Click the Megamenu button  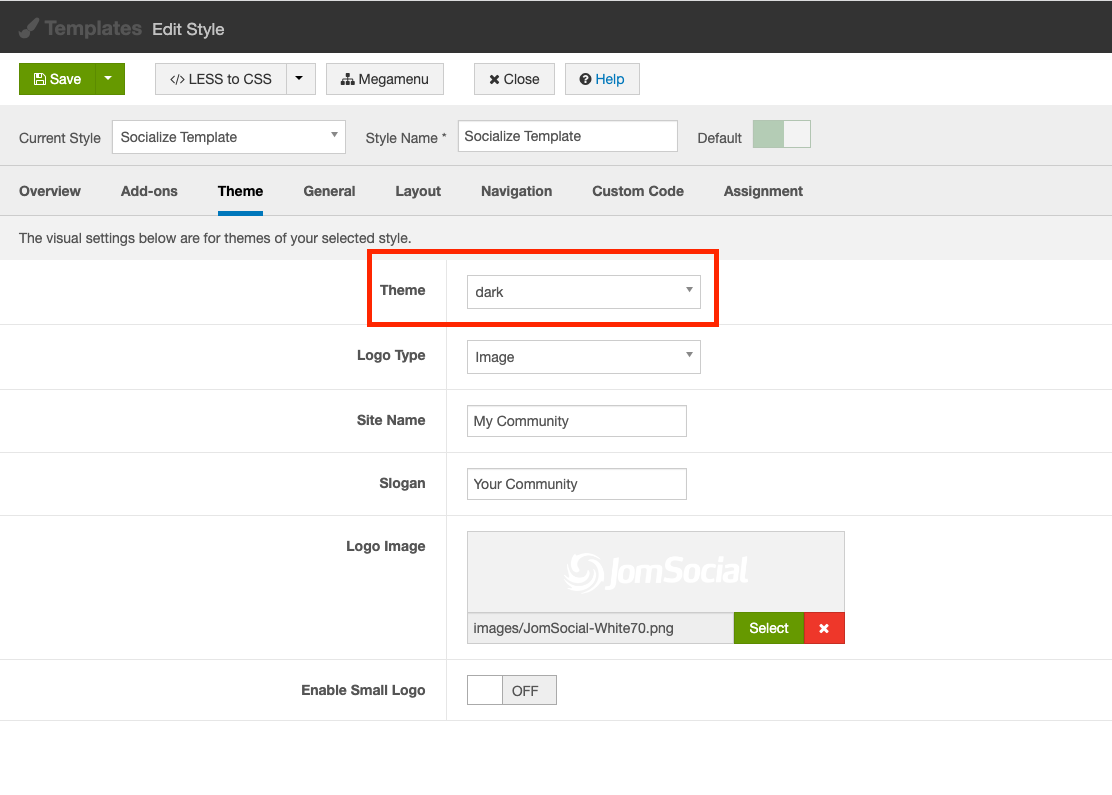tap(385, 79)
